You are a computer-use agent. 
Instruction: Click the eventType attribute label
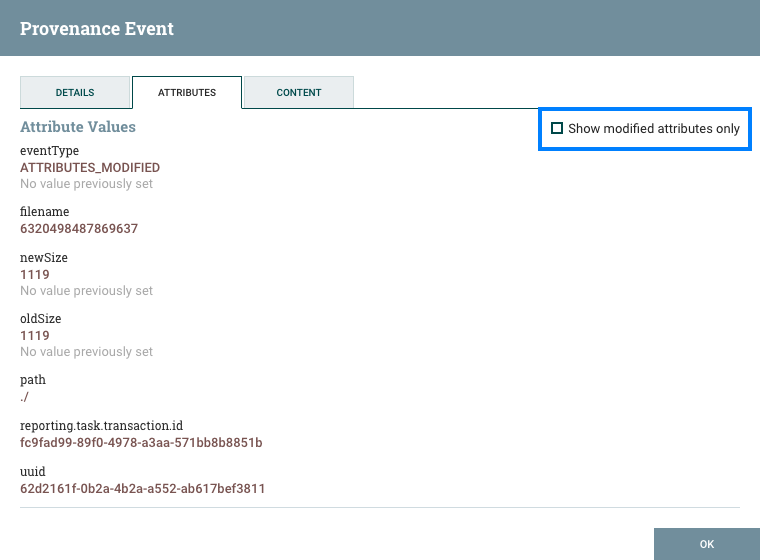49,151
